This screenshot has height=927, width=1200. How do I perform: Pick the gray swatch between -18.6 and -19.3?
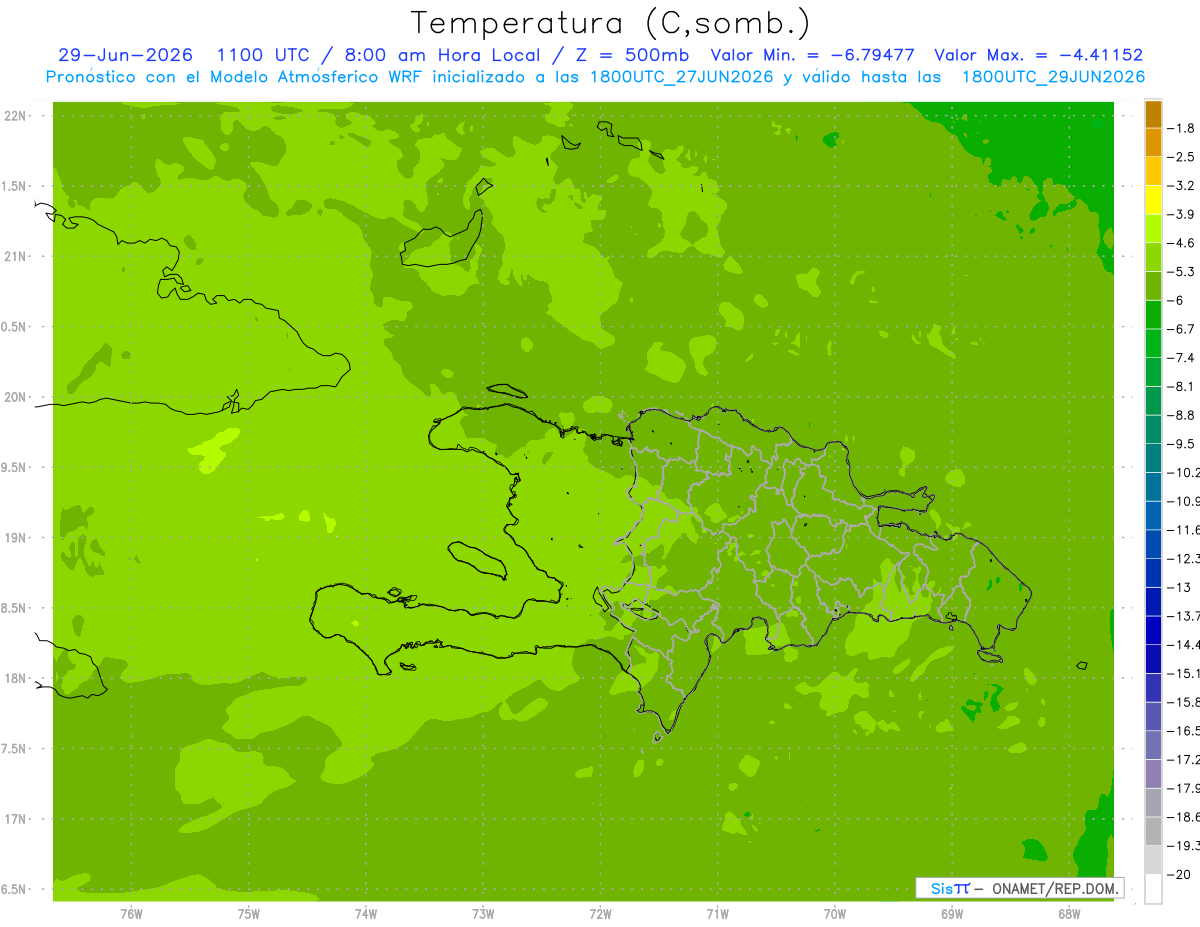coord(1153,831)
